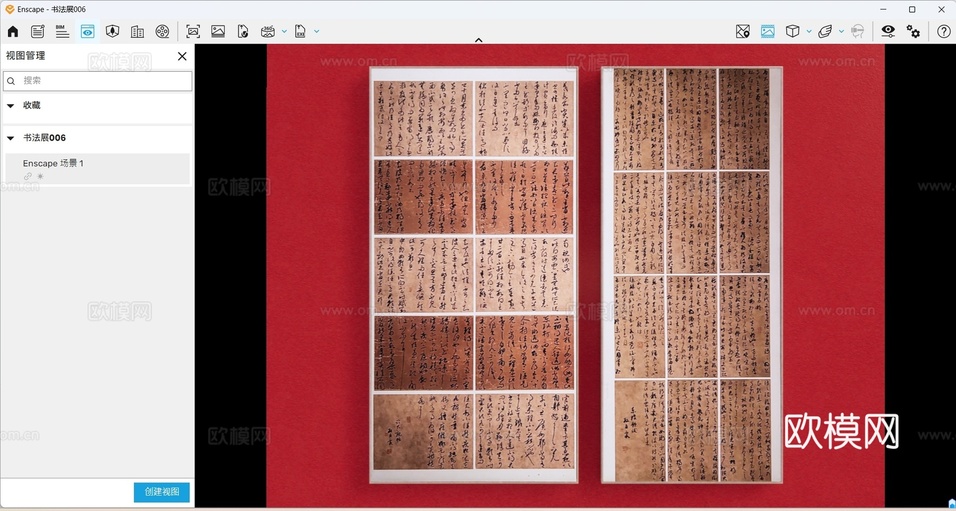Click the VR headset icon
The width and height of the screenshot is (956, 511).
858,32
